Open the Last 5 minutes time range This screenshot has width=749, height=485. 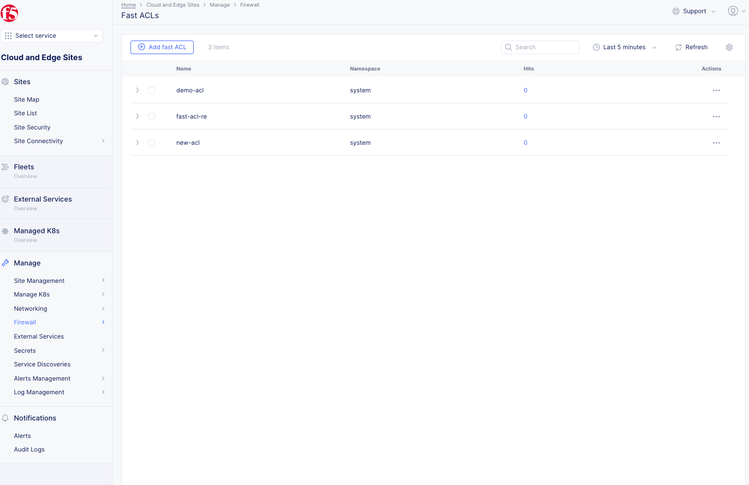(x=625, y=47)
